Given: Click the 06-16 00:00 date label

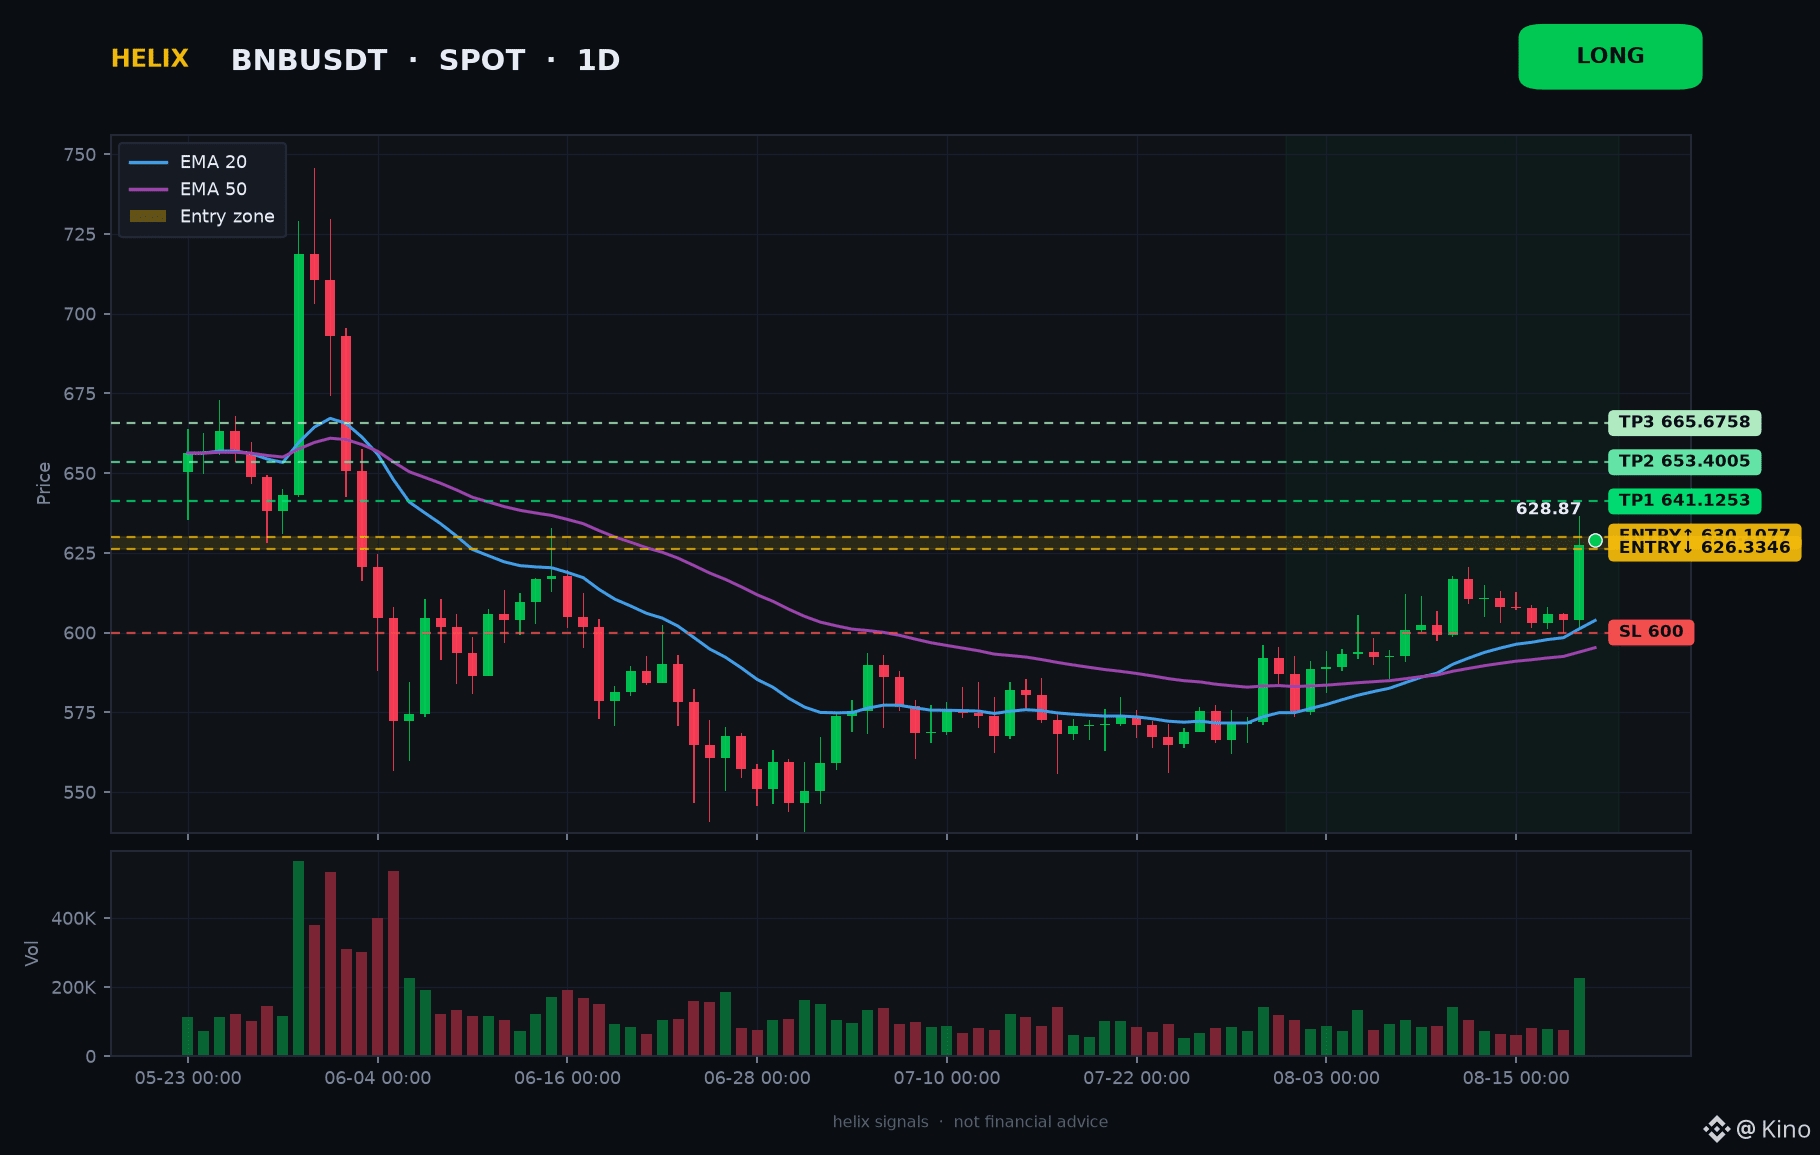Looking at the screenshot, I should pyautogui.click(x=567, y=1078).
